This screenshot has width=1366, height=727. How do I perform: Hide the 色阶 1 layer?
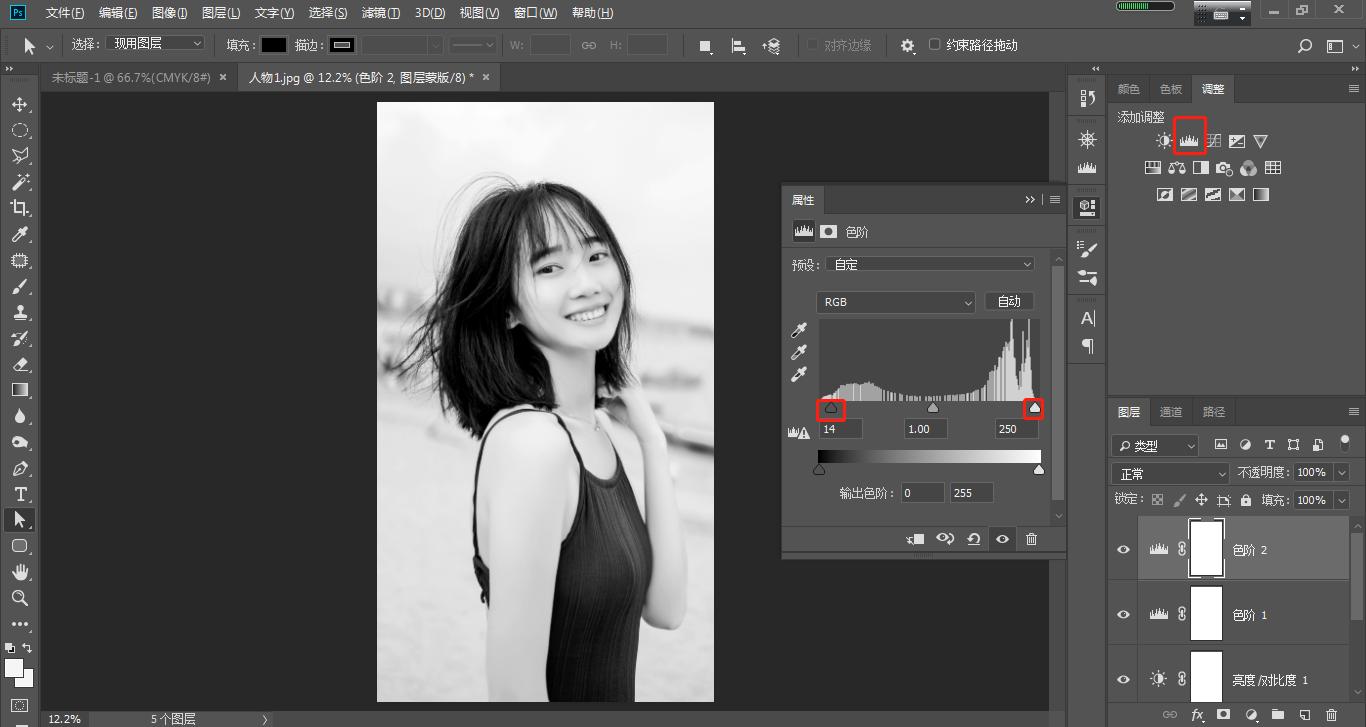pyautogui.click(x=1122, y=614)
